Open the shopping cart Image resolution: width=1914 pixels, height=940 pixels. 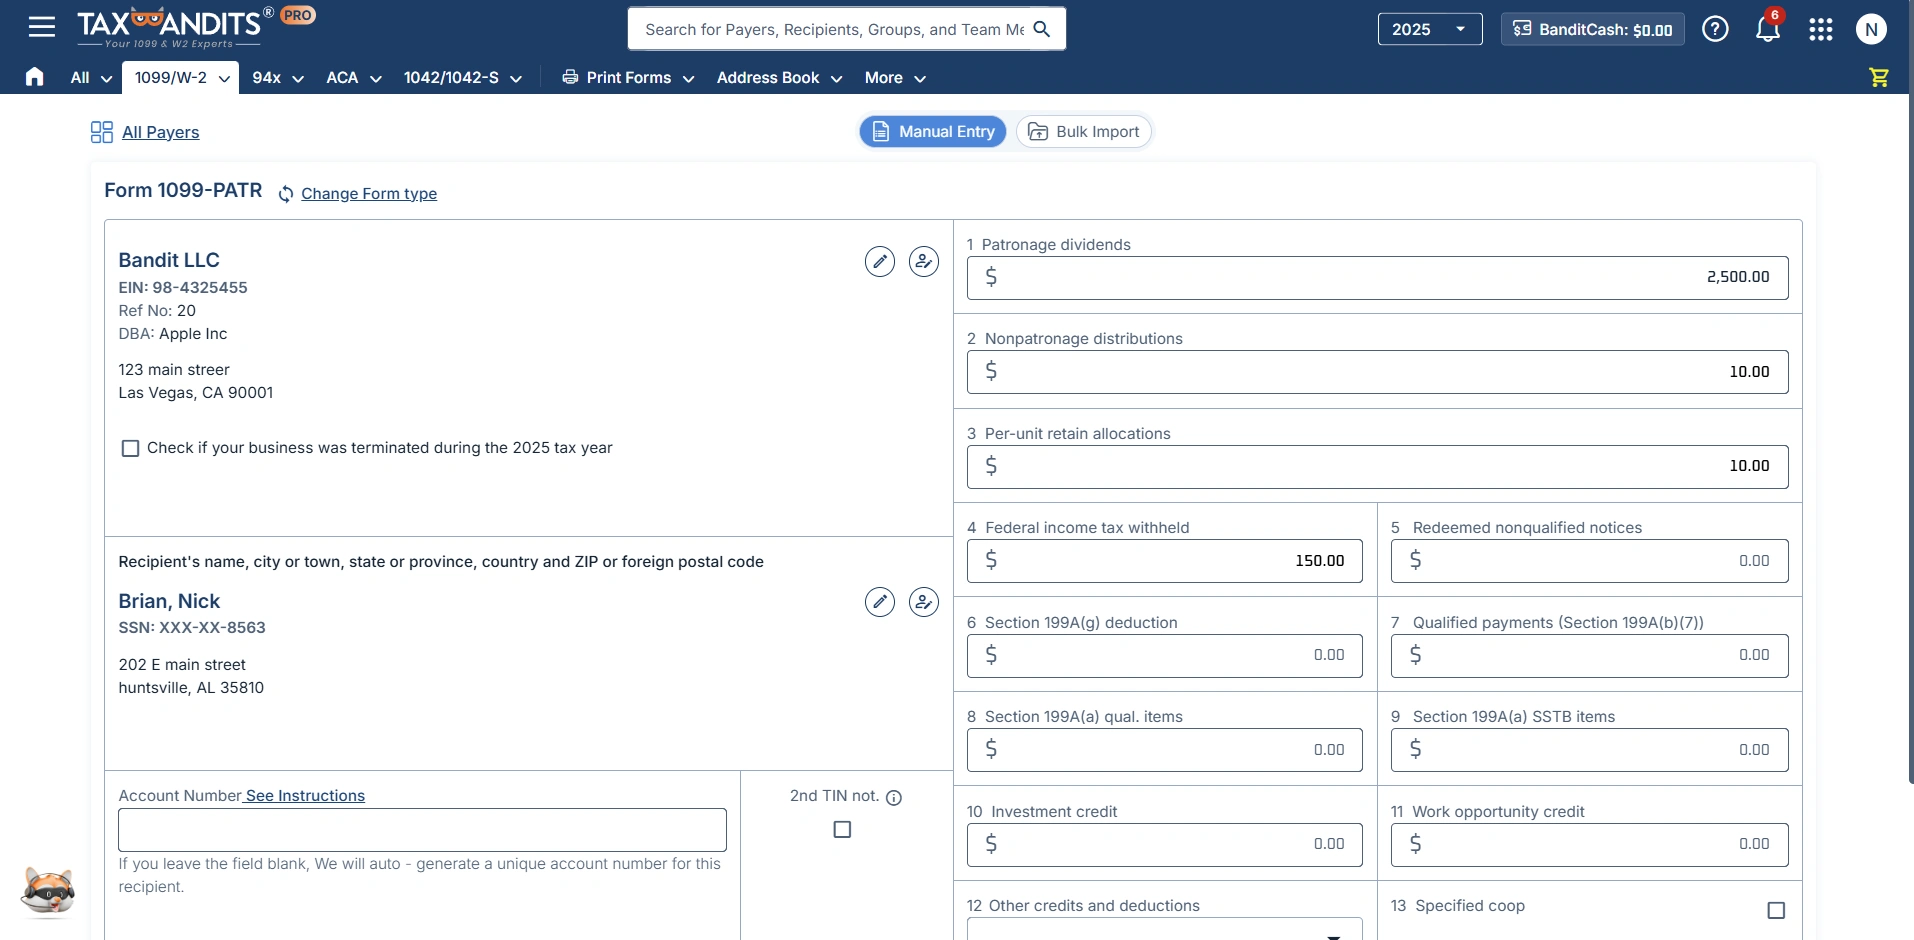point(1879,77)
